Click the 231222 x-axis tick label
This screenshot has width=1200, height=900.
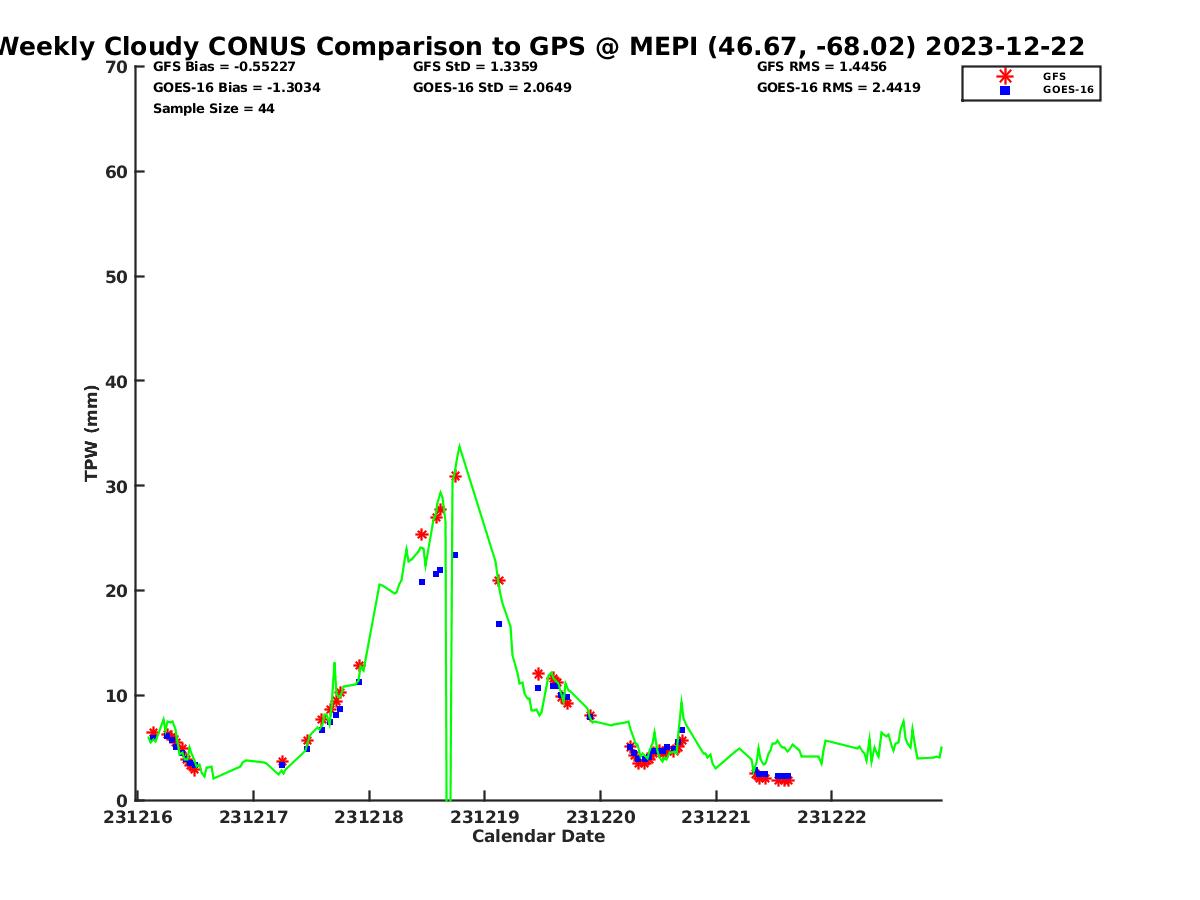click(831, 817)
